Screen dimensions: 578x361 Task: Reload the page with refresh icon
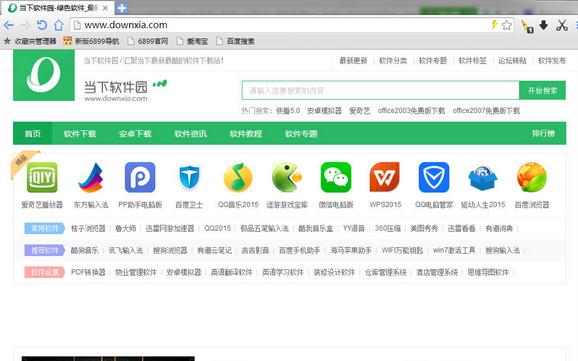point(42,25)
